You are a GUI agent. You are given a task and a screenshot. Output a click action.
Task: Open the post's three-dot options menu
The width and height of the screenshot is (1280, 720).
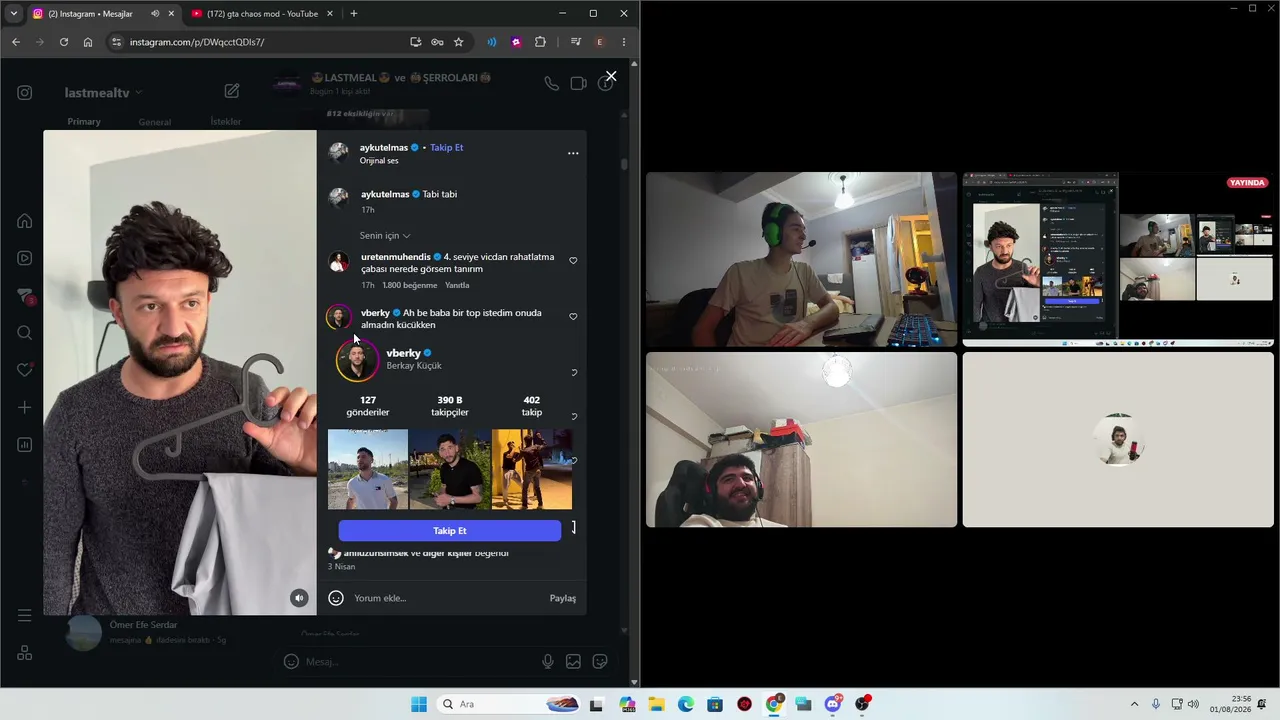click(x=573, y=153)
